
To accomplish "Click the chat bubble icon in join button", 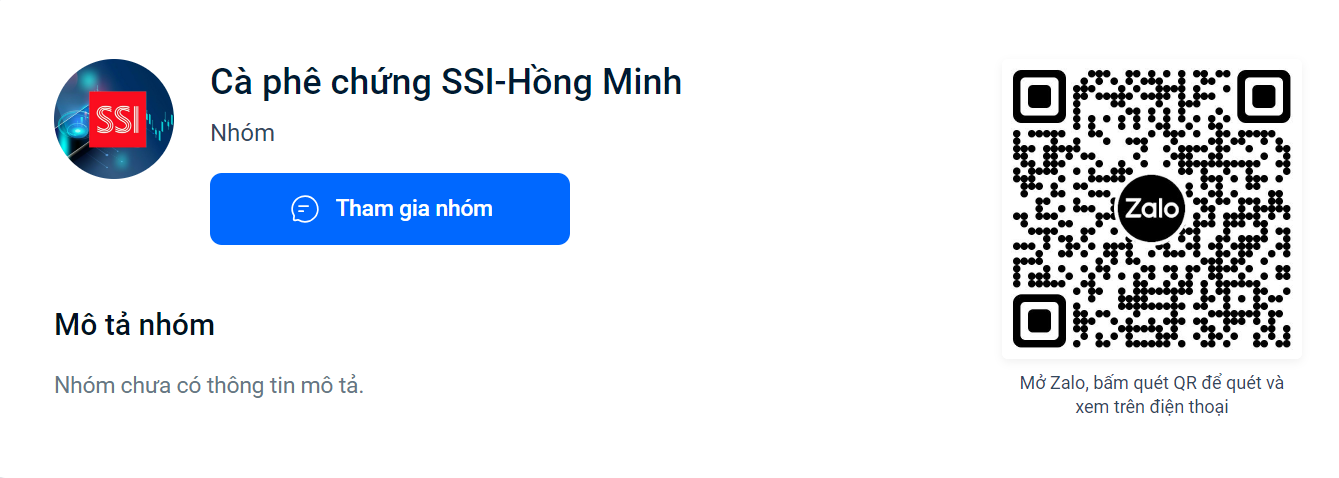I will [x=305, y=209].
